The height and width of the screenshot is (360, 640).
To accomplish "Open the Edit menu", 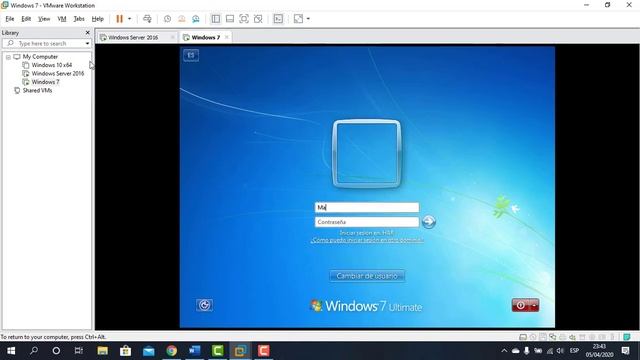I will (x=26, y=19).
